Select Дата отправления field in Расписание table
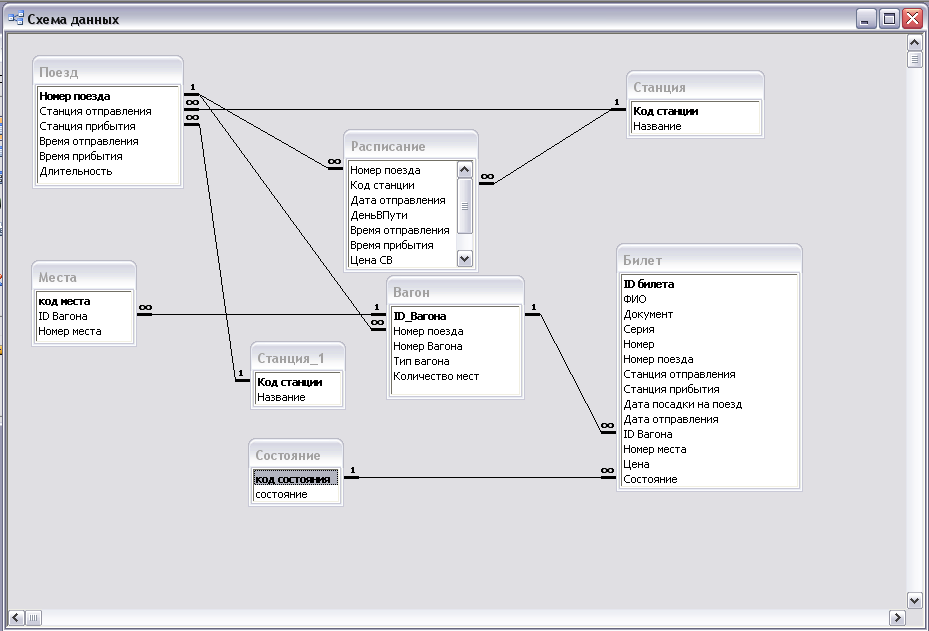 (x=403, y=200)
